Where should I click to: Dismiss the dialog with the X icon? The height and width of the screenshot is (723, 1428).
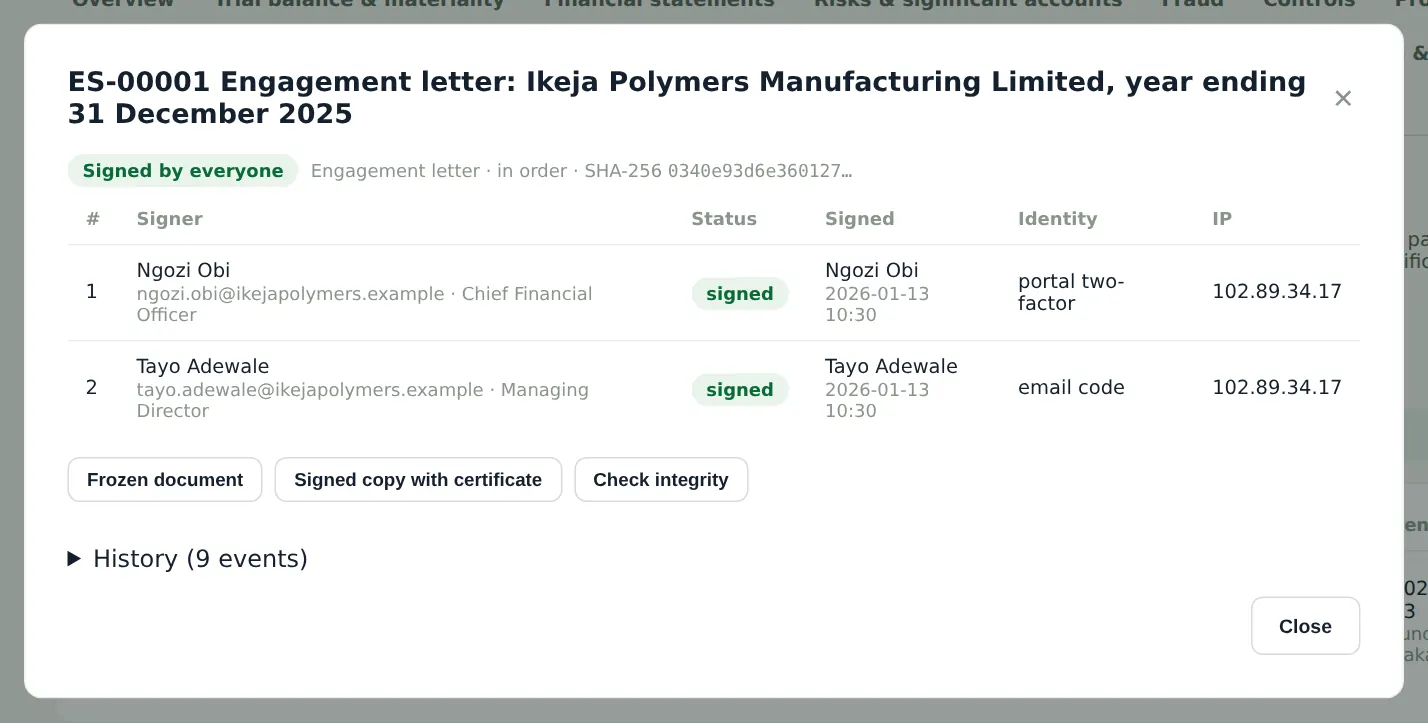coord(1343,98)
